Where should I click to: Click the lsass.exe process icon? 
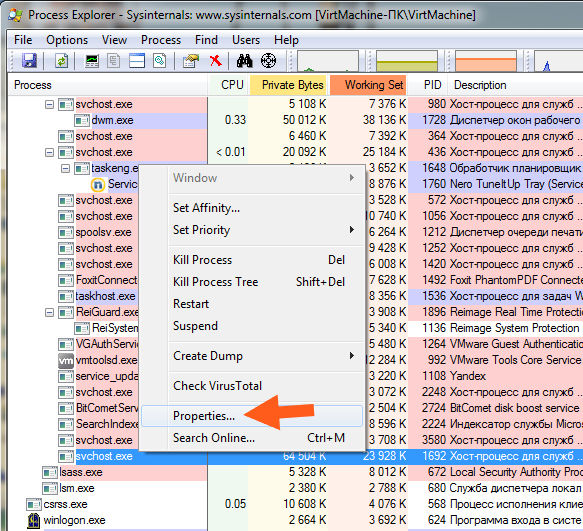click(x=50, y=472)
